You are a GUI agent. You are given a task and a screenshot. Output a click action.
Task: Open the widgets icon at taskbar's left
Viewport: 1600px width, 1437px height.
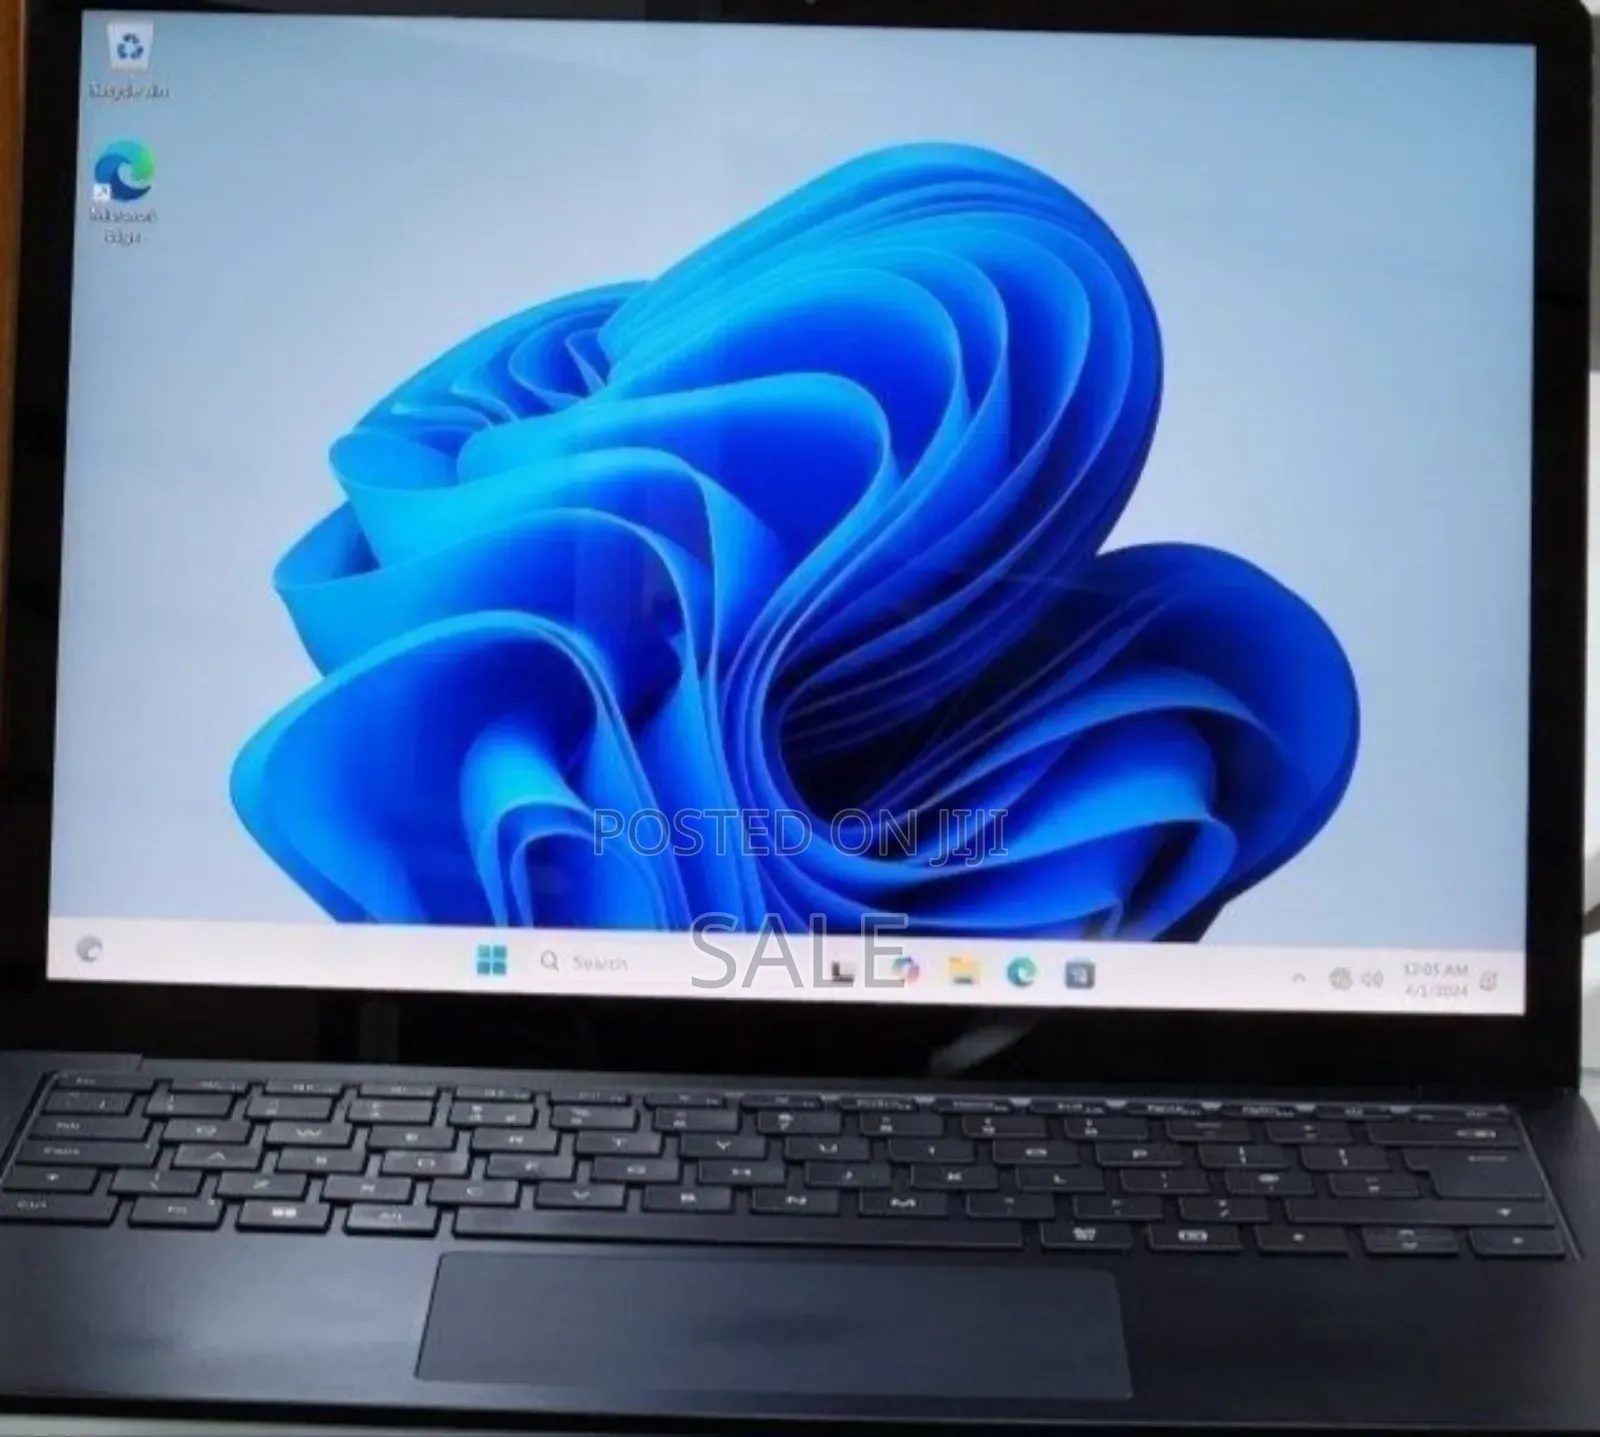[89, 949]
